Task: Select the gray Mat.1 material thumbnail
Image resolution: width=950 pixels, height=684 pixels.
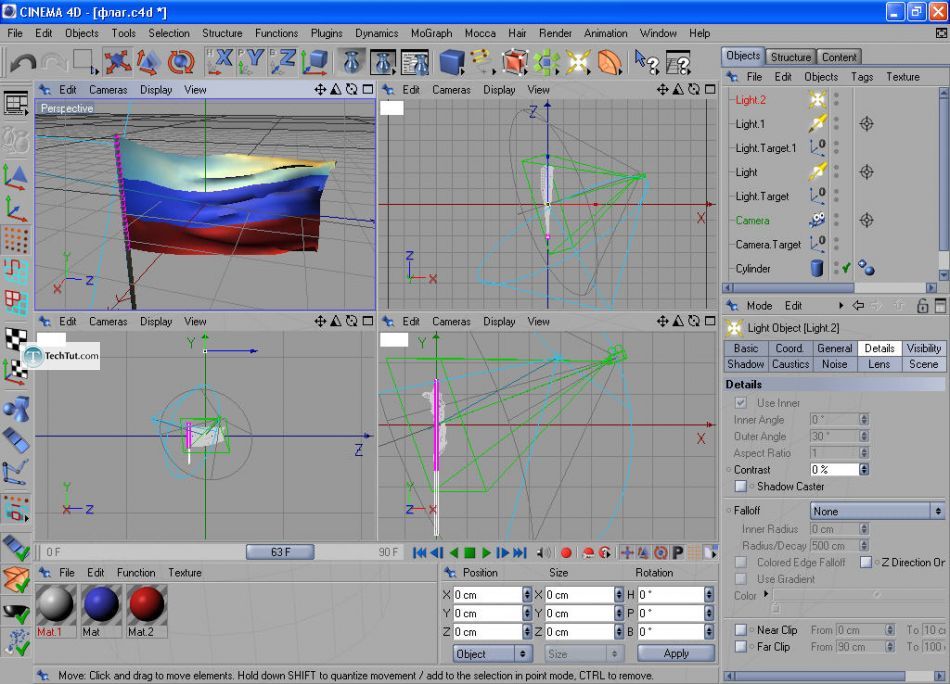Action: pos(55,604)
